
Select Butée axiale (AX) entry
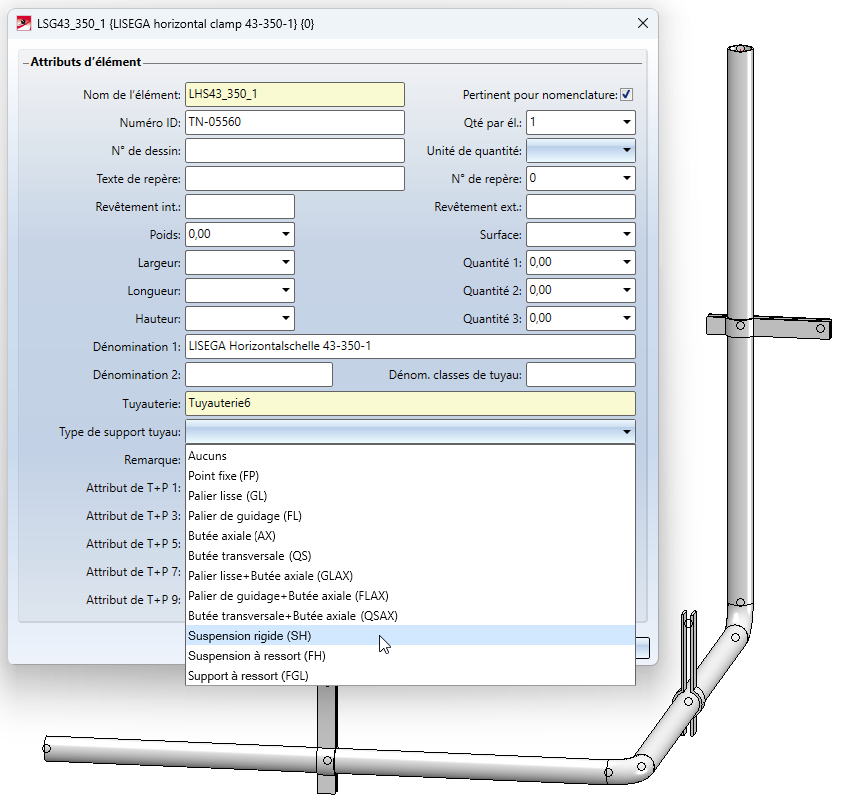coord(410,536)
